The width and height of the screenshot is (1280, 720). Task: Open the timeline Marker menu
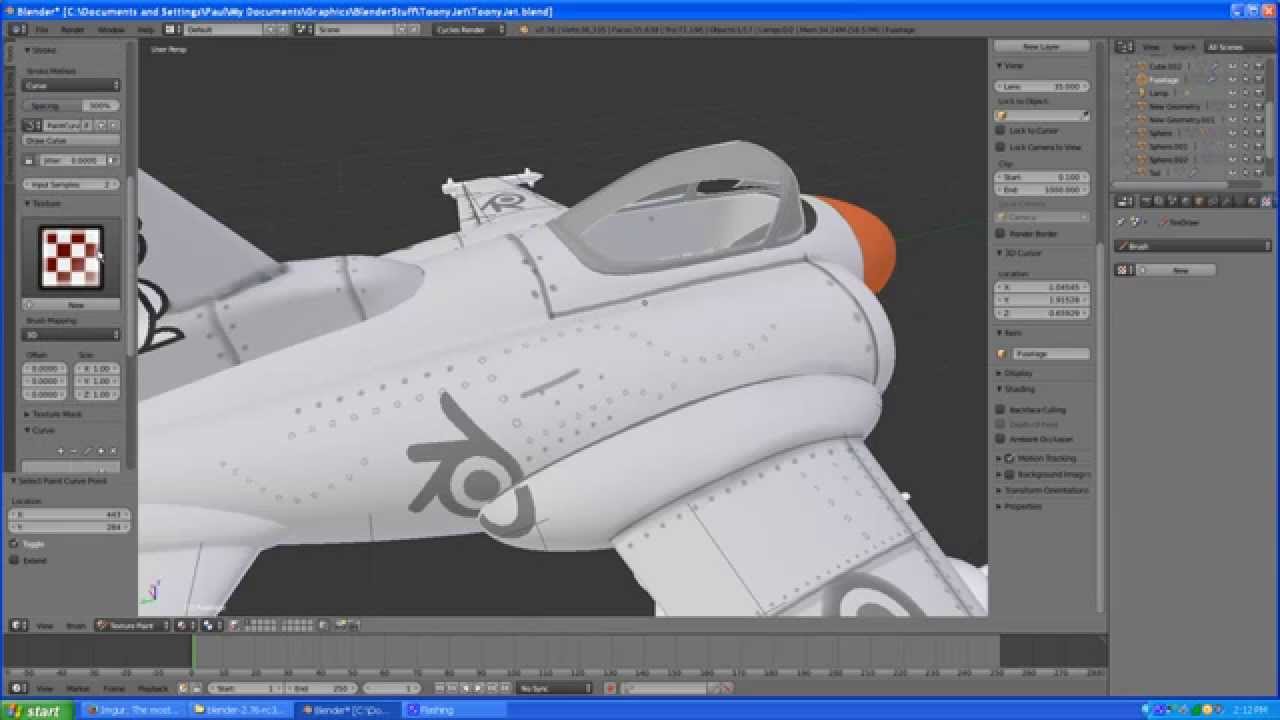tap(77, 688)
